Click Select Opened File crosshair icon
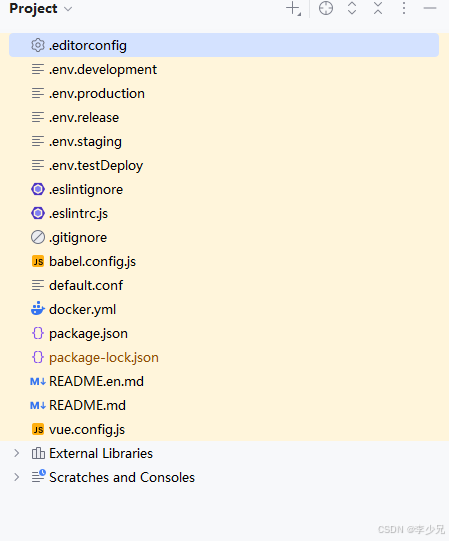The image size is (449, 541). point(326,8)
